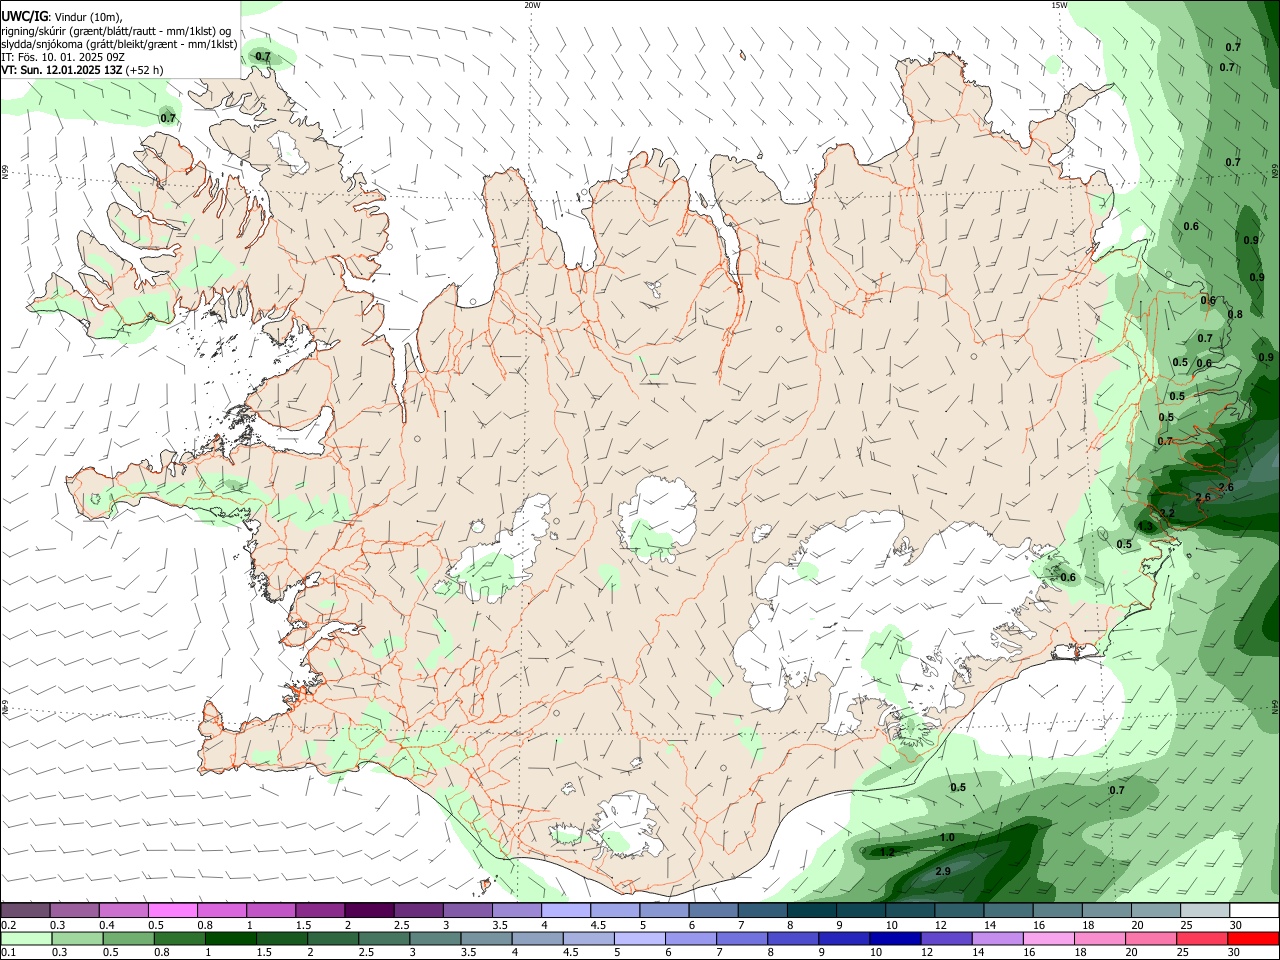The image size is (1280, 960).
Task: Pick bottom-row palest green swatch between 0.1 and 0.3
Action: [26, 939]
